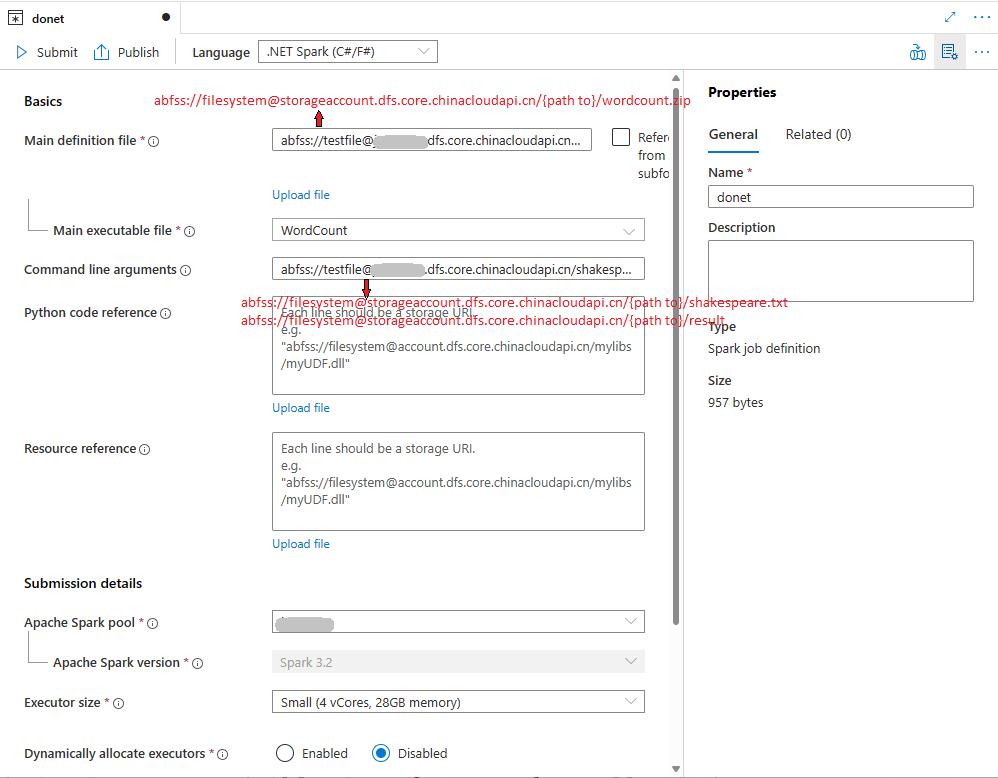Click Upload file under Resource reference
Screen dimensions: 998x778
coord(300,544)
